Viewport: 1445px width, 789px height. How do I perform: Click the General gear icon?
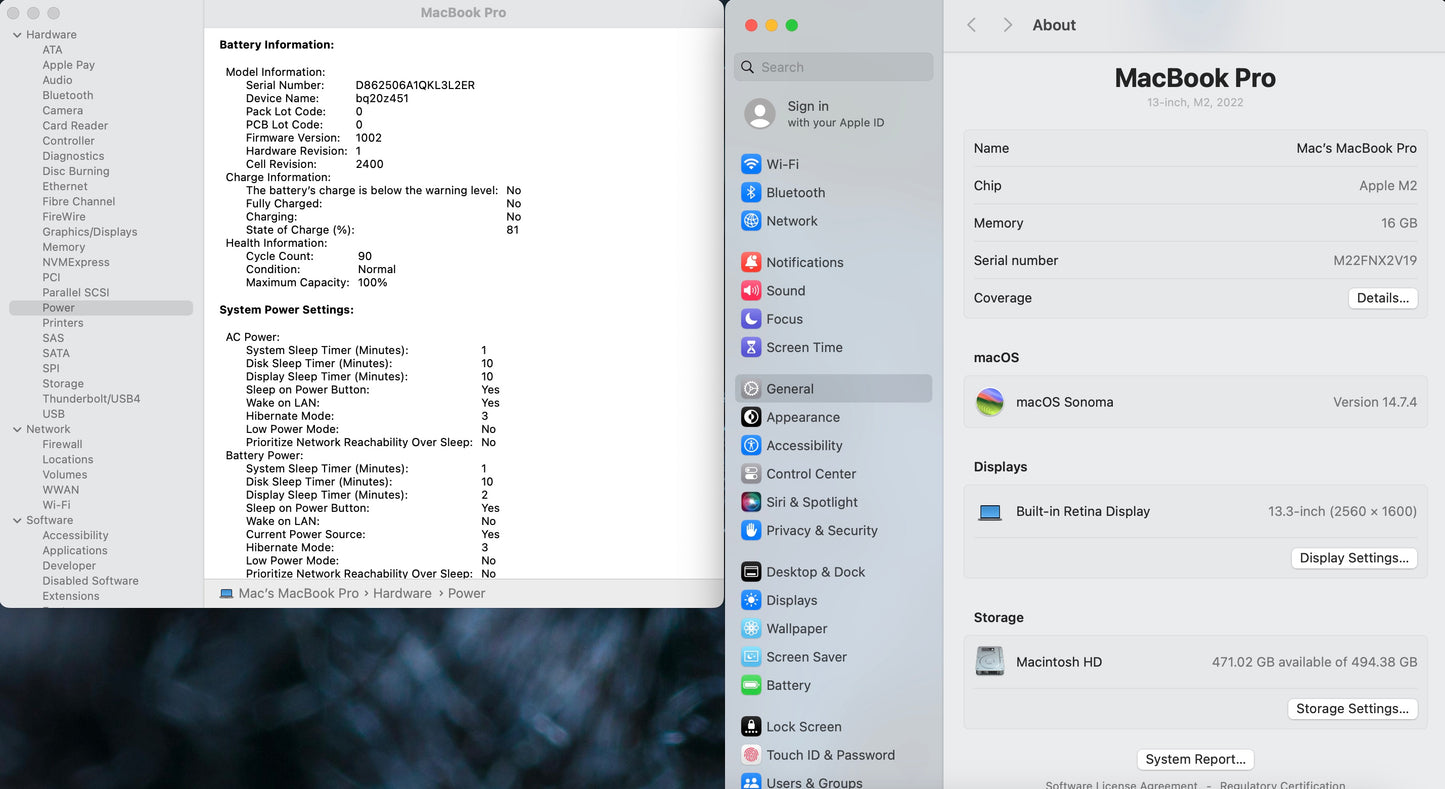(x=751, y=389)
